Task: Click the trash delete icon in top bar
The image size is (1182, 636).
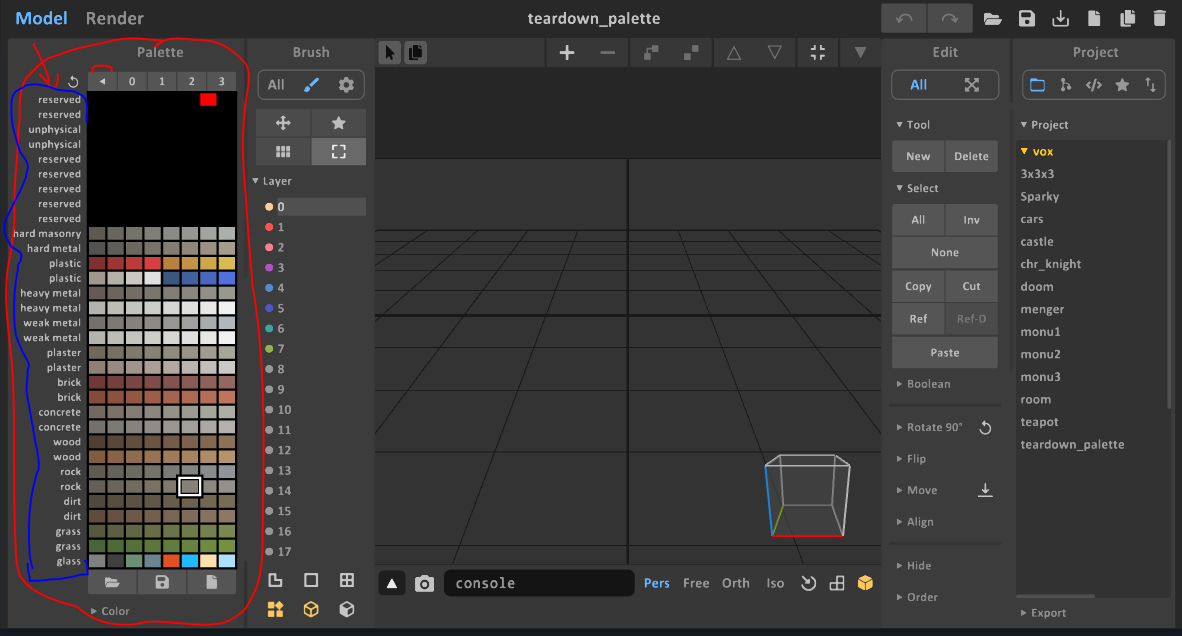Action: 1159,18
